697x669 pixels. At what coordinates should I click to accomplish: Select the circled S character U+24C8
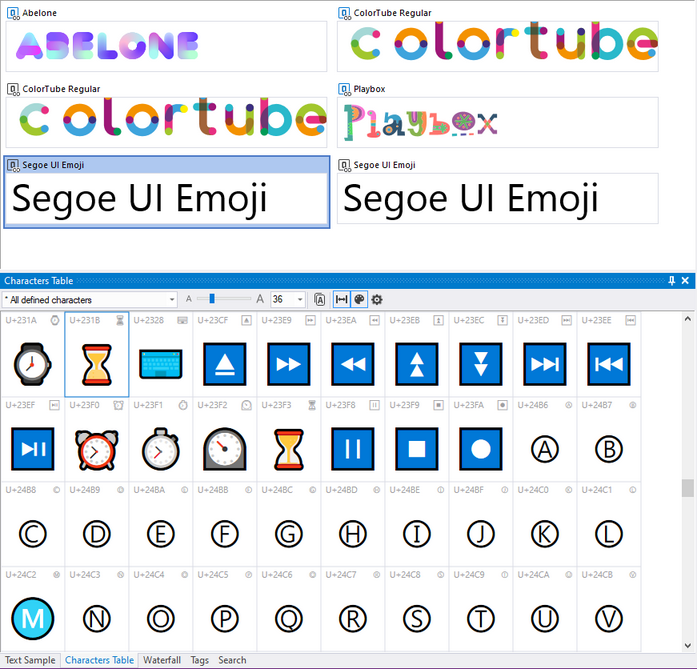point(417,609)
